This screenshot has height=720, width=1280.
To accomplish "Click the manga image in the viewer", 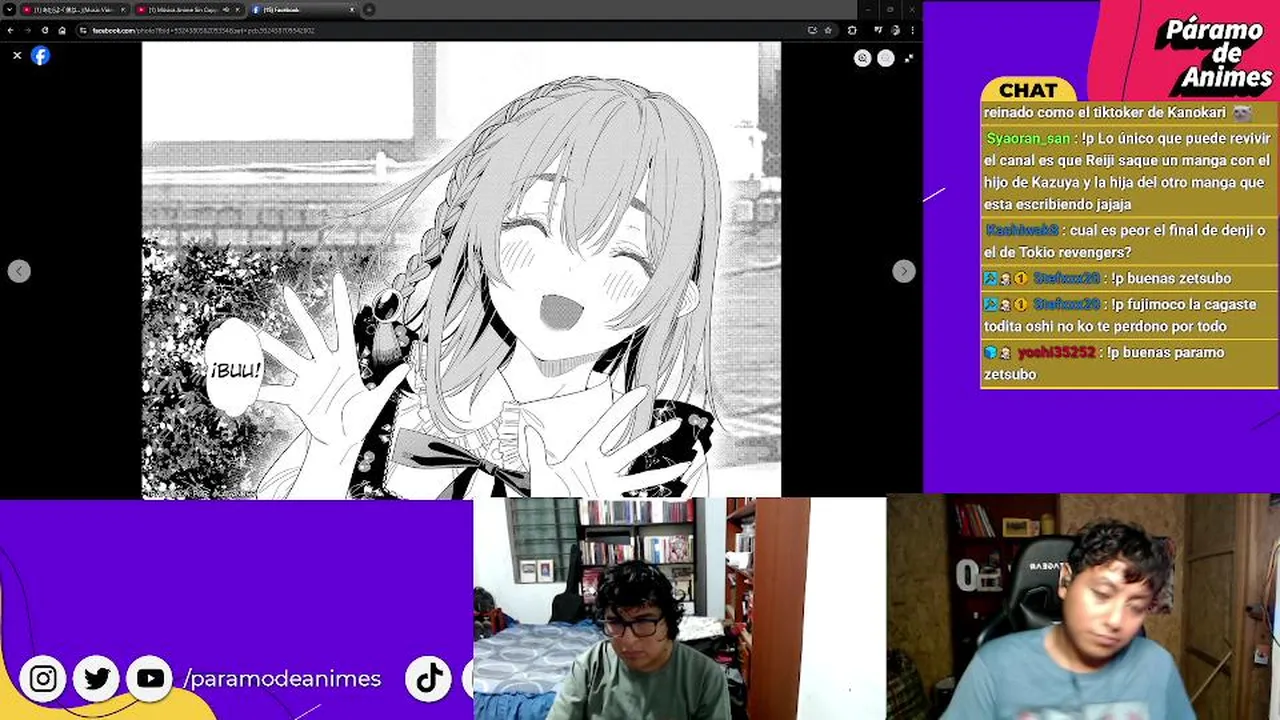I will (461, 270).
